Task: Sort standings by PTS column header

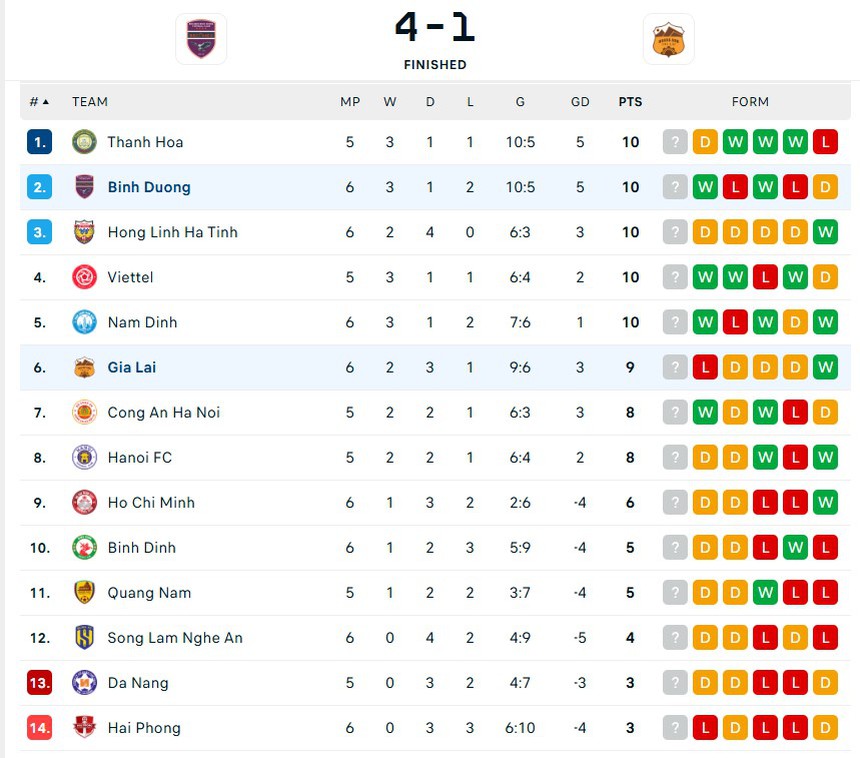Action: coord(630,102)
